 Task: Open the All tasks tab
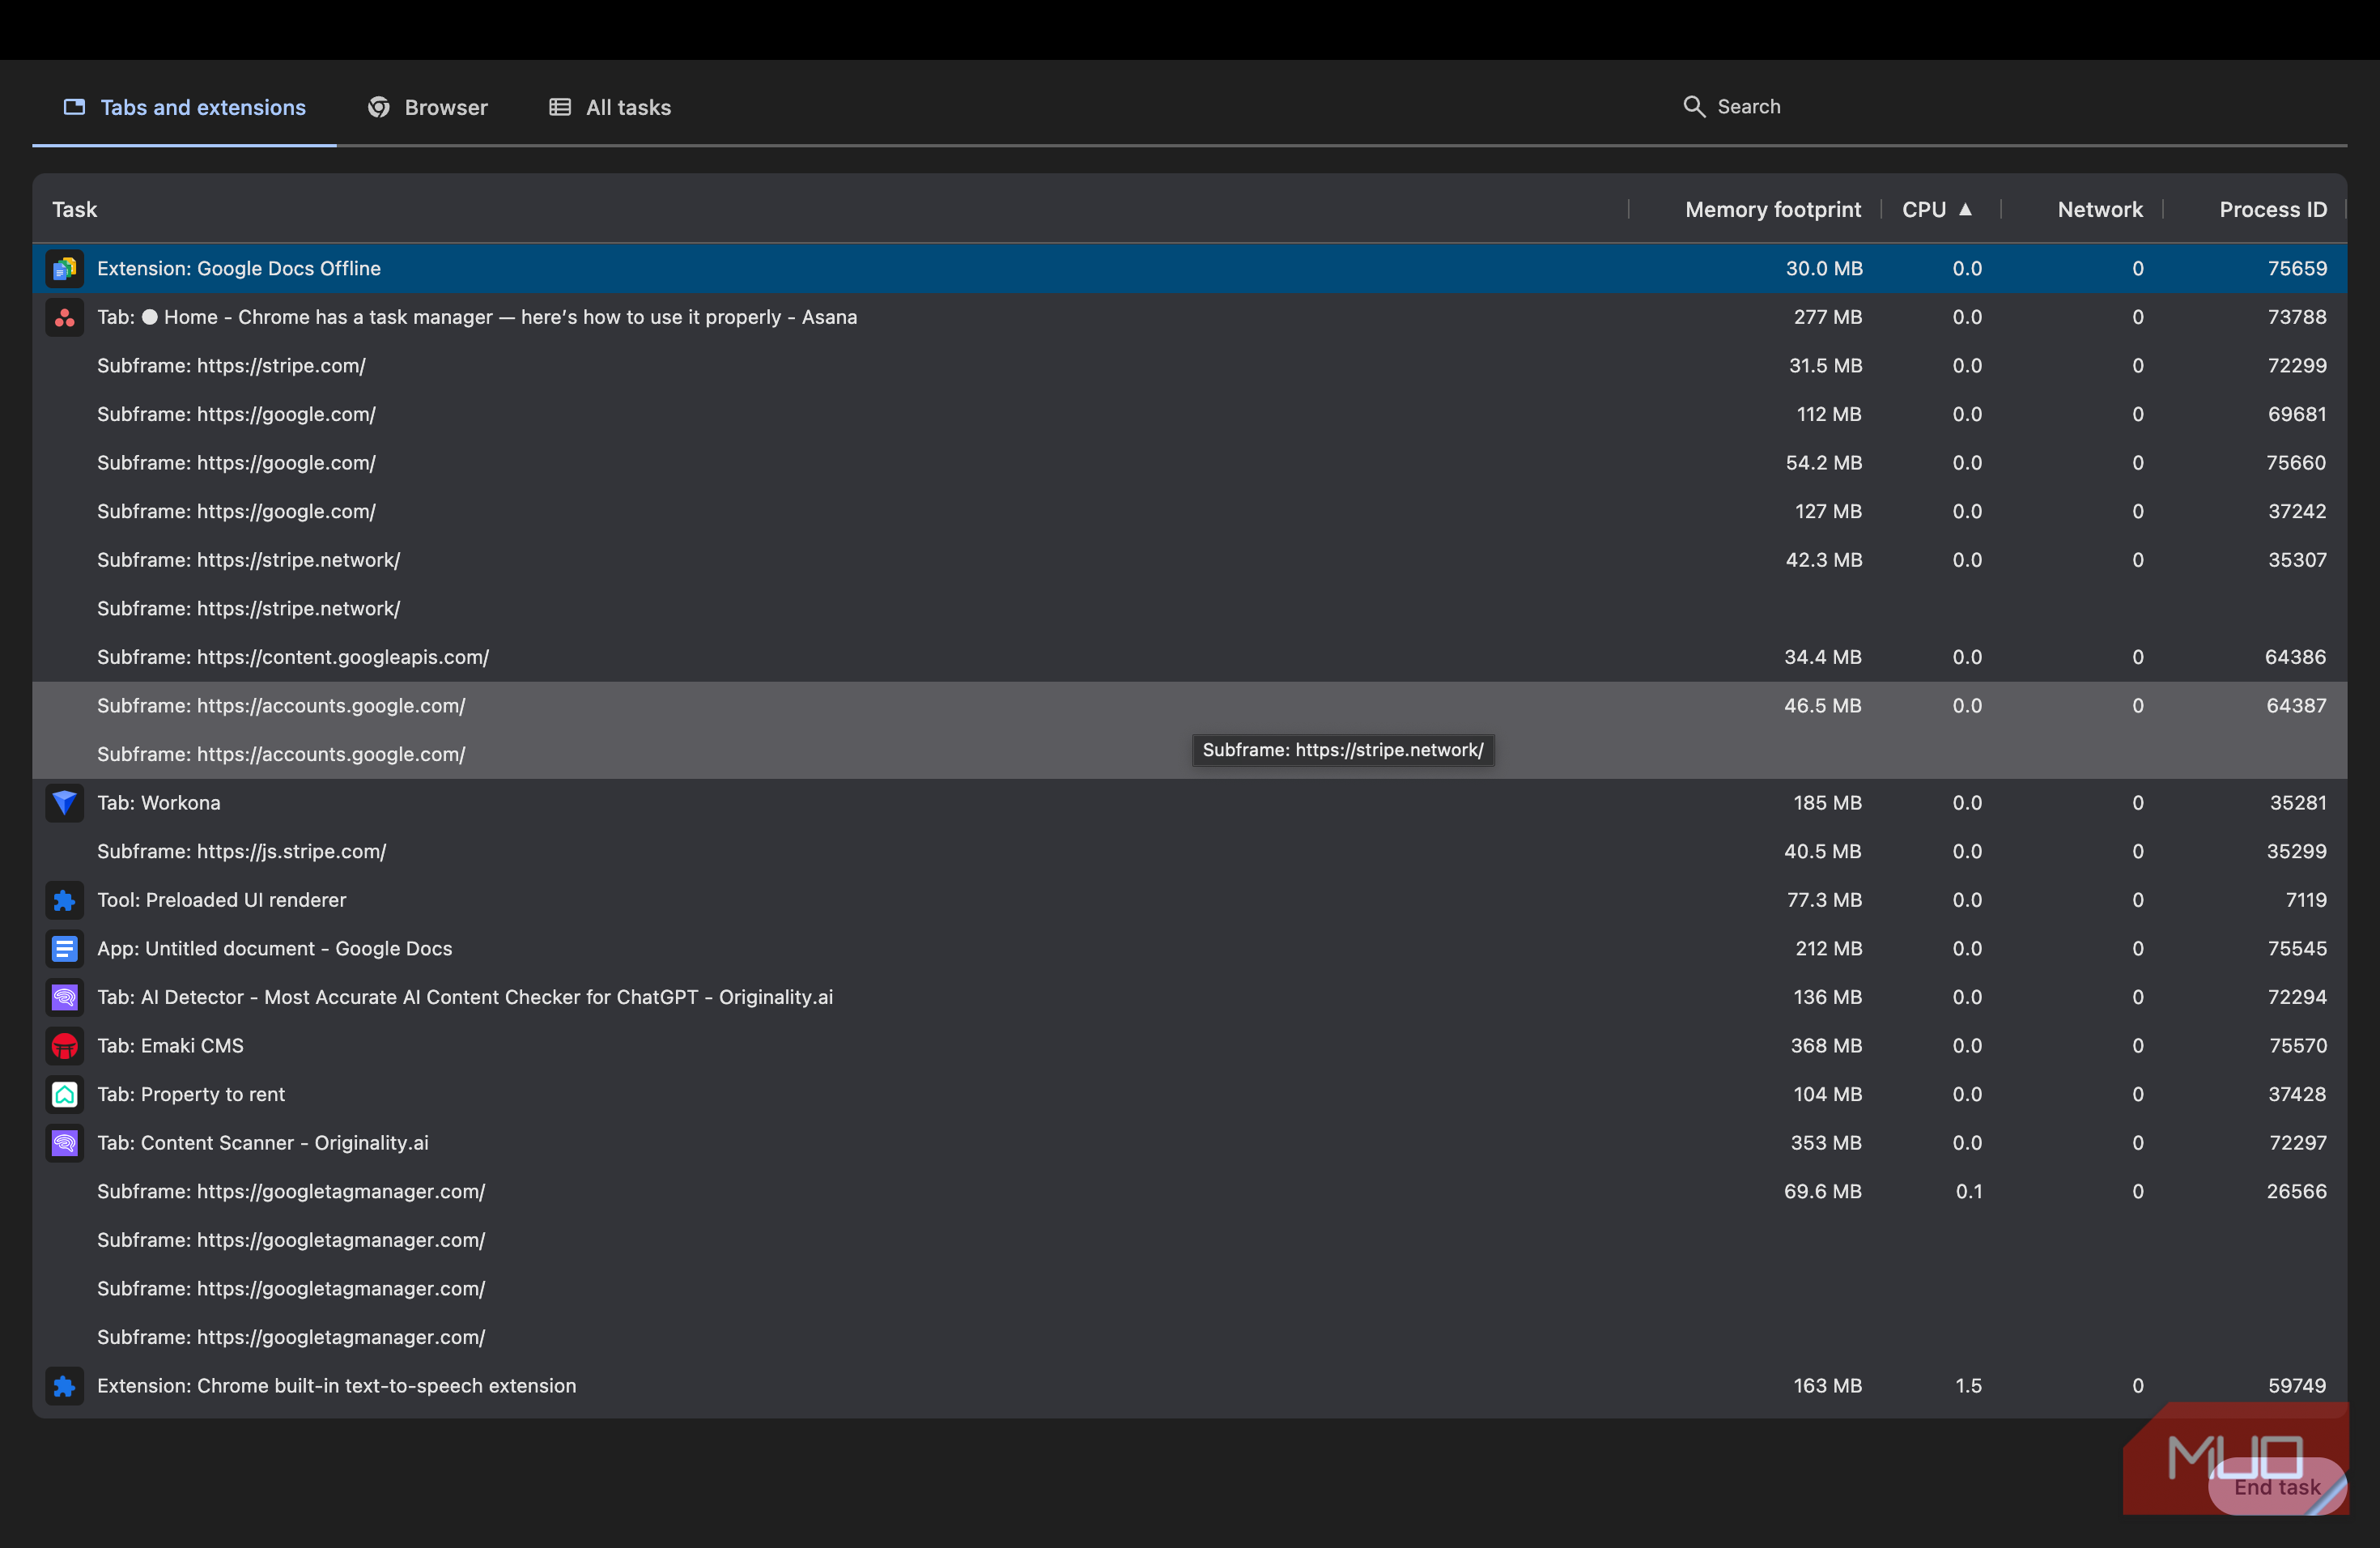610,107
